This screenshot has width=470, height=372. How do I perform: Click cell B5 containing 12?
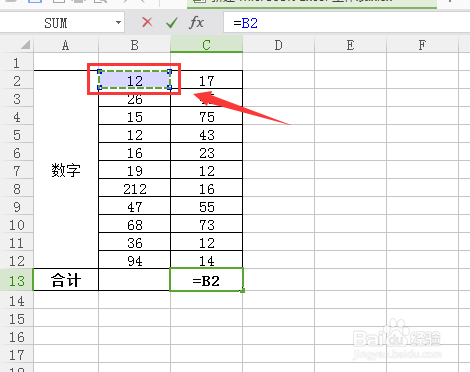pos(135,134)
